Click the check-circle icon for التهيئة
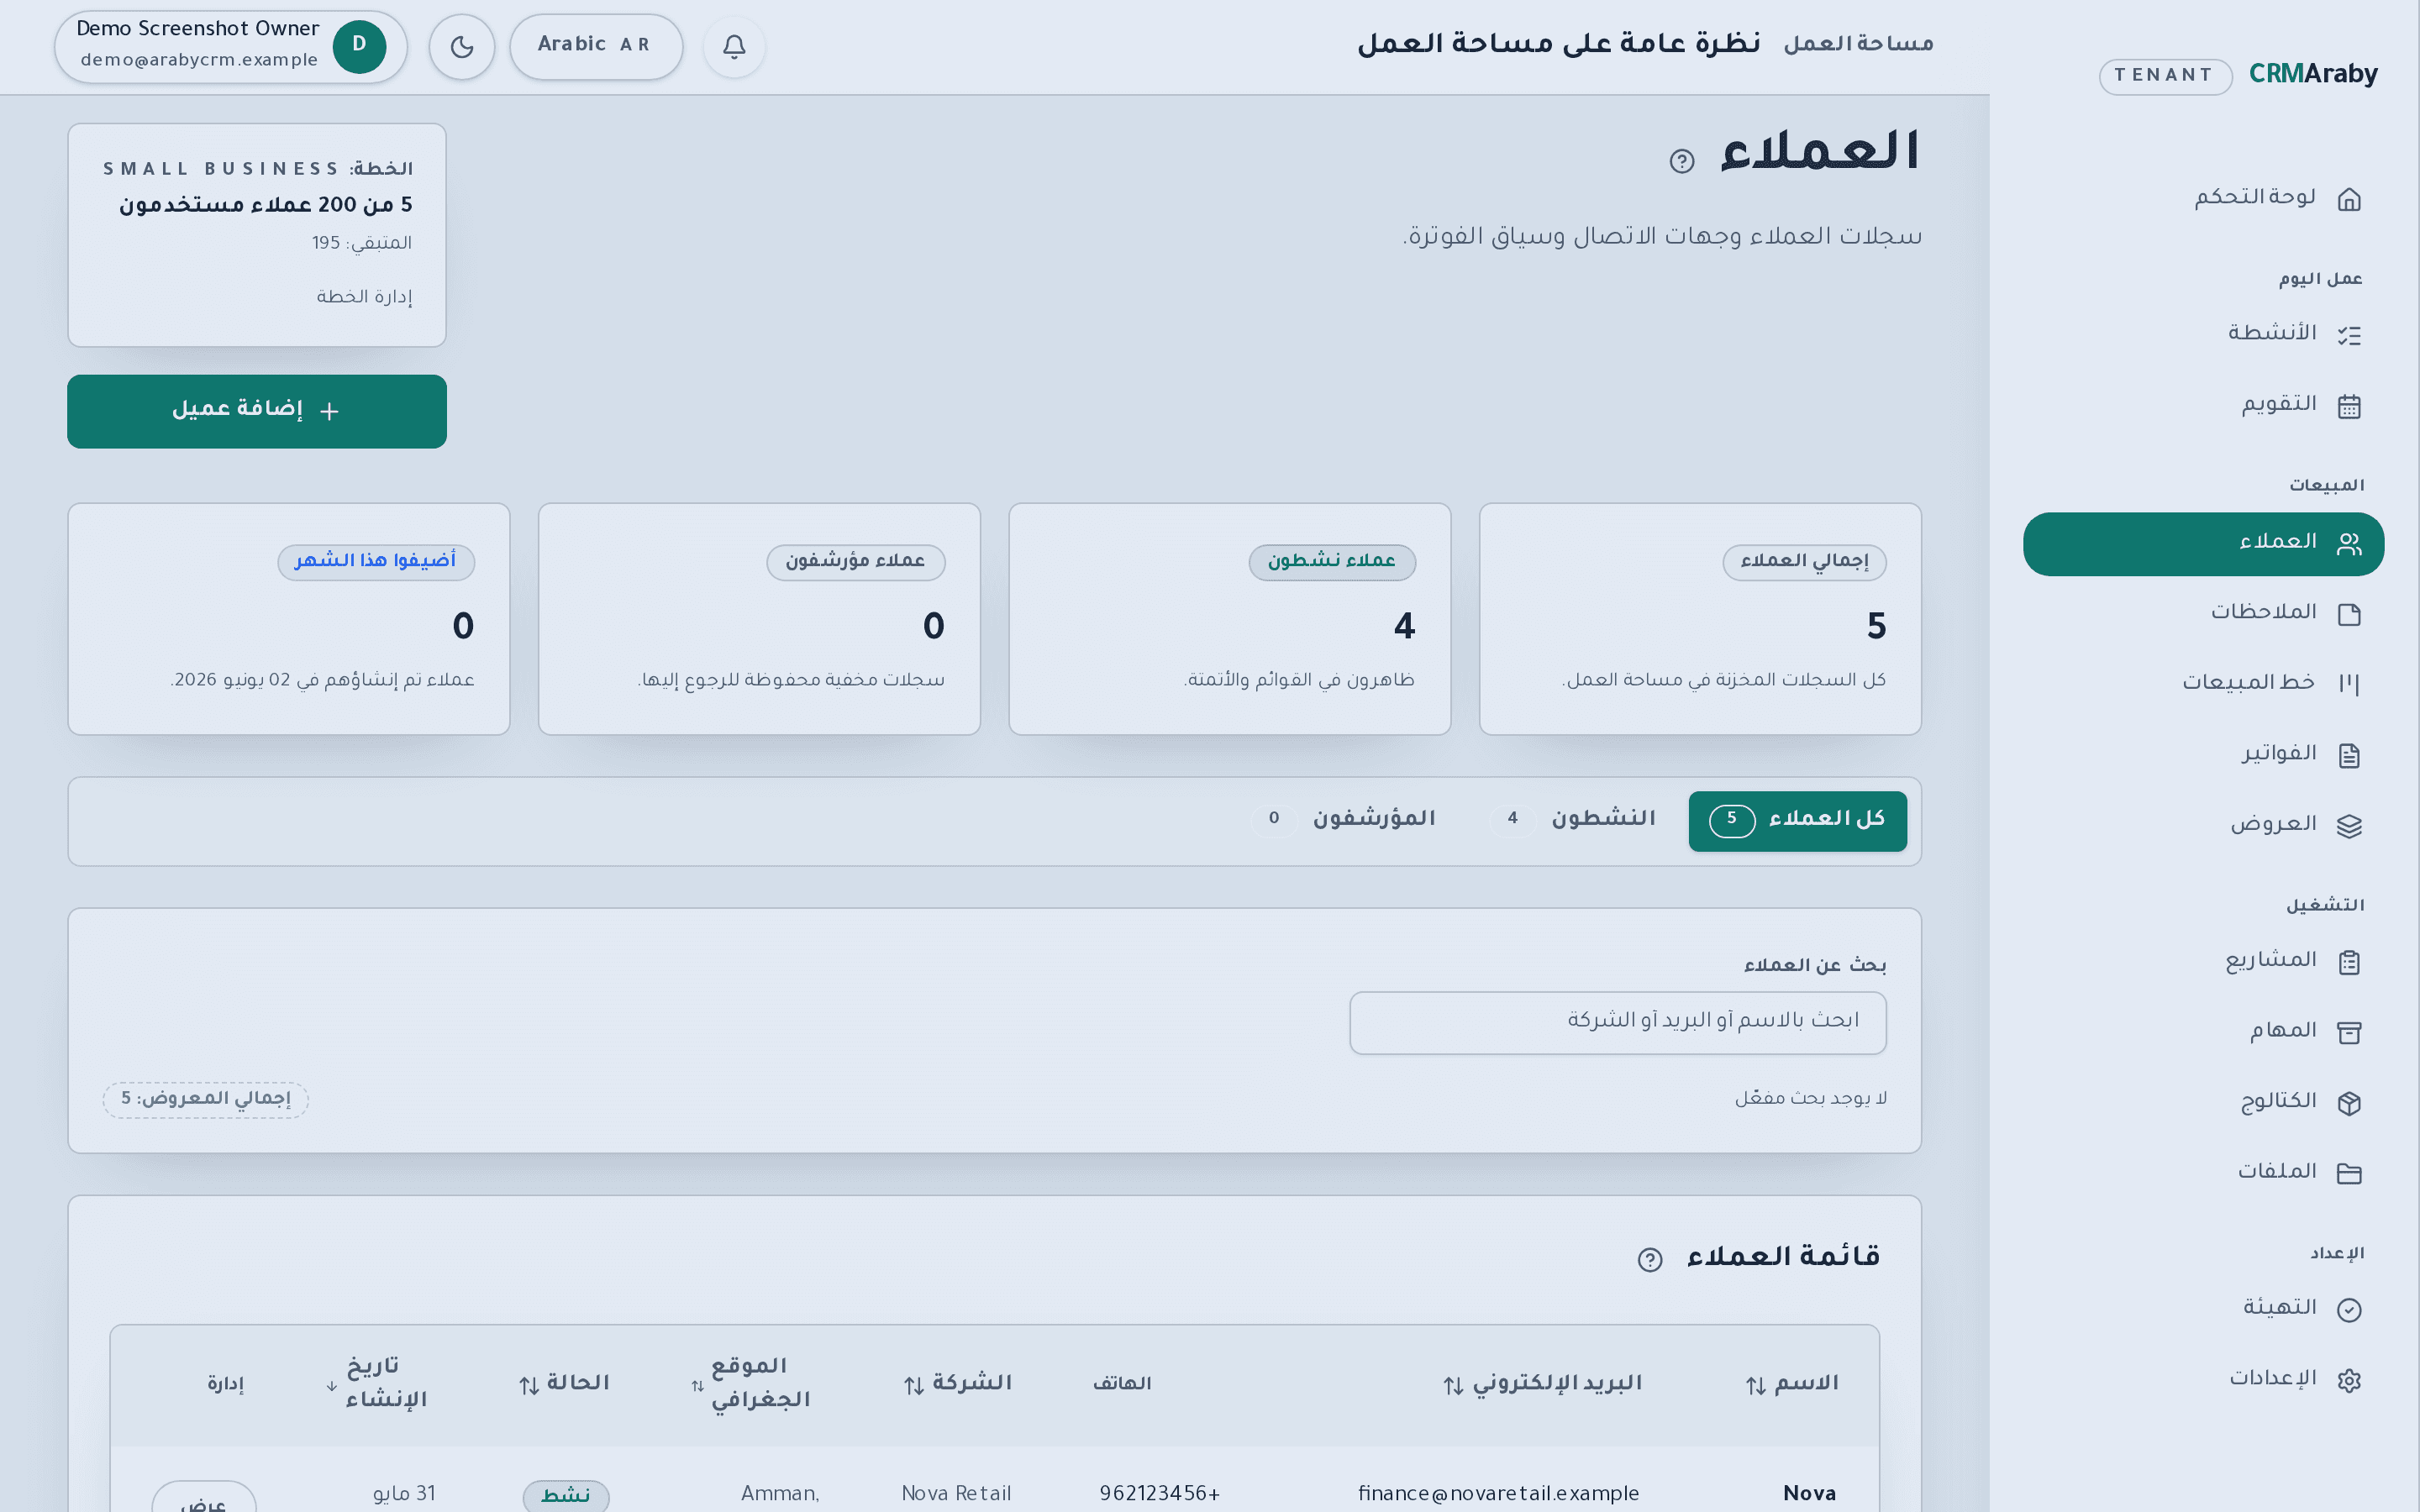This screenshot has height=1512, width=2420. coord(2349,1310)
